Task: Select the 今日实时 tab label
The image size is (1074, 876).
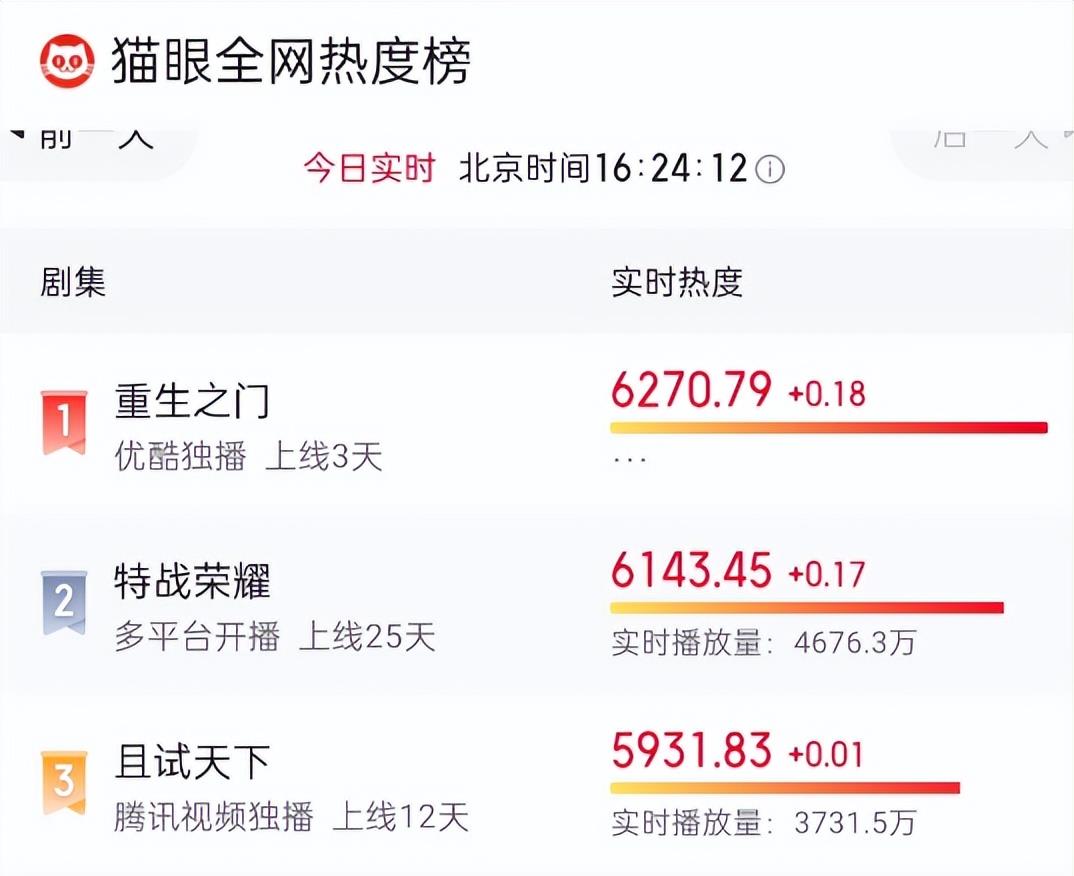Action: pyautogui.click(x=369, y=168)
